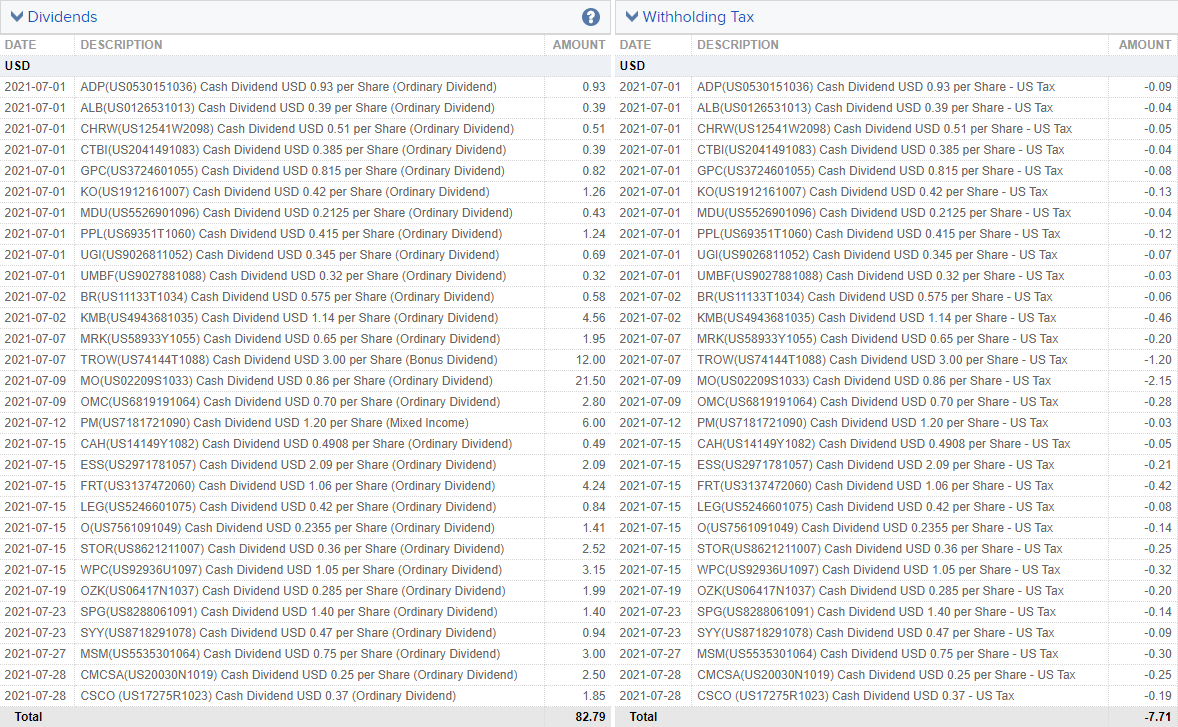Viewport: 1178px width, 727px height.
Task: Select the CHRW Ordinary Dividend description
Action: [x=298, y=129]
